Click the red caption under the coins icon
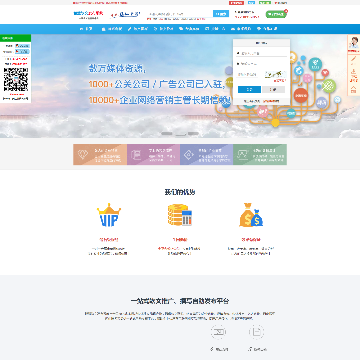The height and width of the screenshot is (360, 360). [180, 240]
